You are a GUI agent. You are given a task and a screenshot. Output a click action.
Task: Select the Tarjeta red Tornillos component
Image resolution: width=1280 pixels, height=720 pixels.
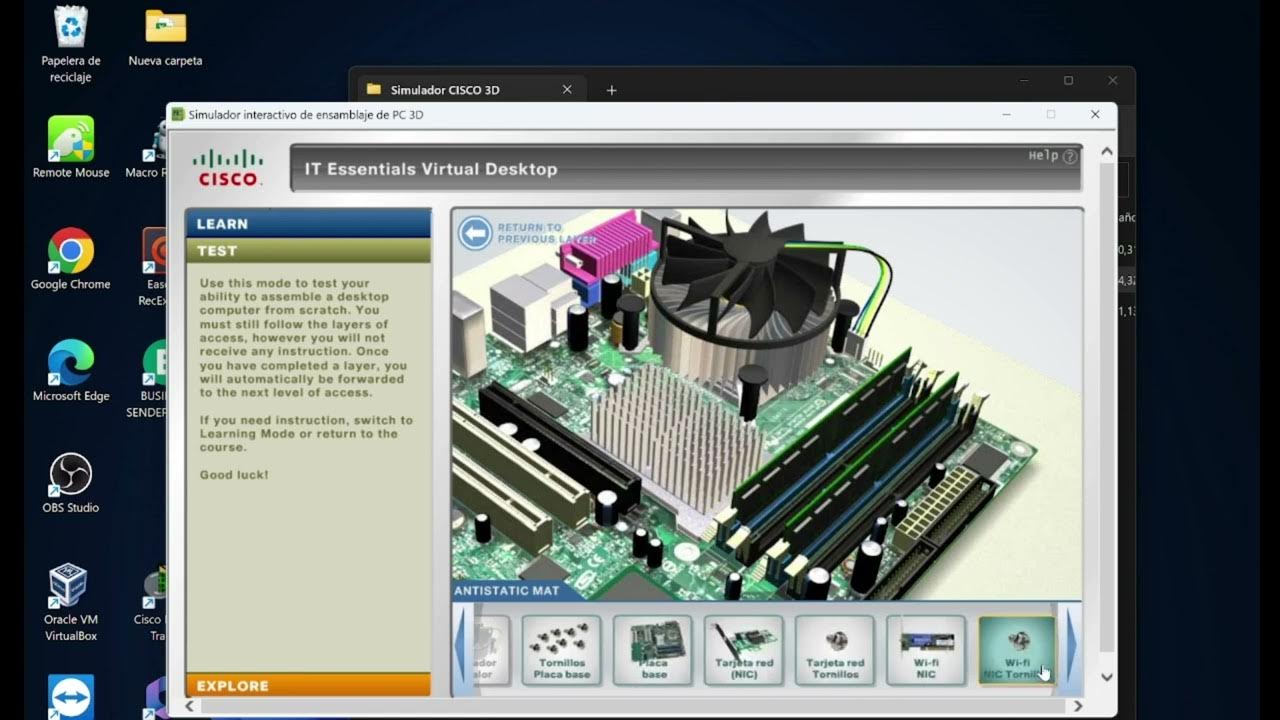pos(835,650)
